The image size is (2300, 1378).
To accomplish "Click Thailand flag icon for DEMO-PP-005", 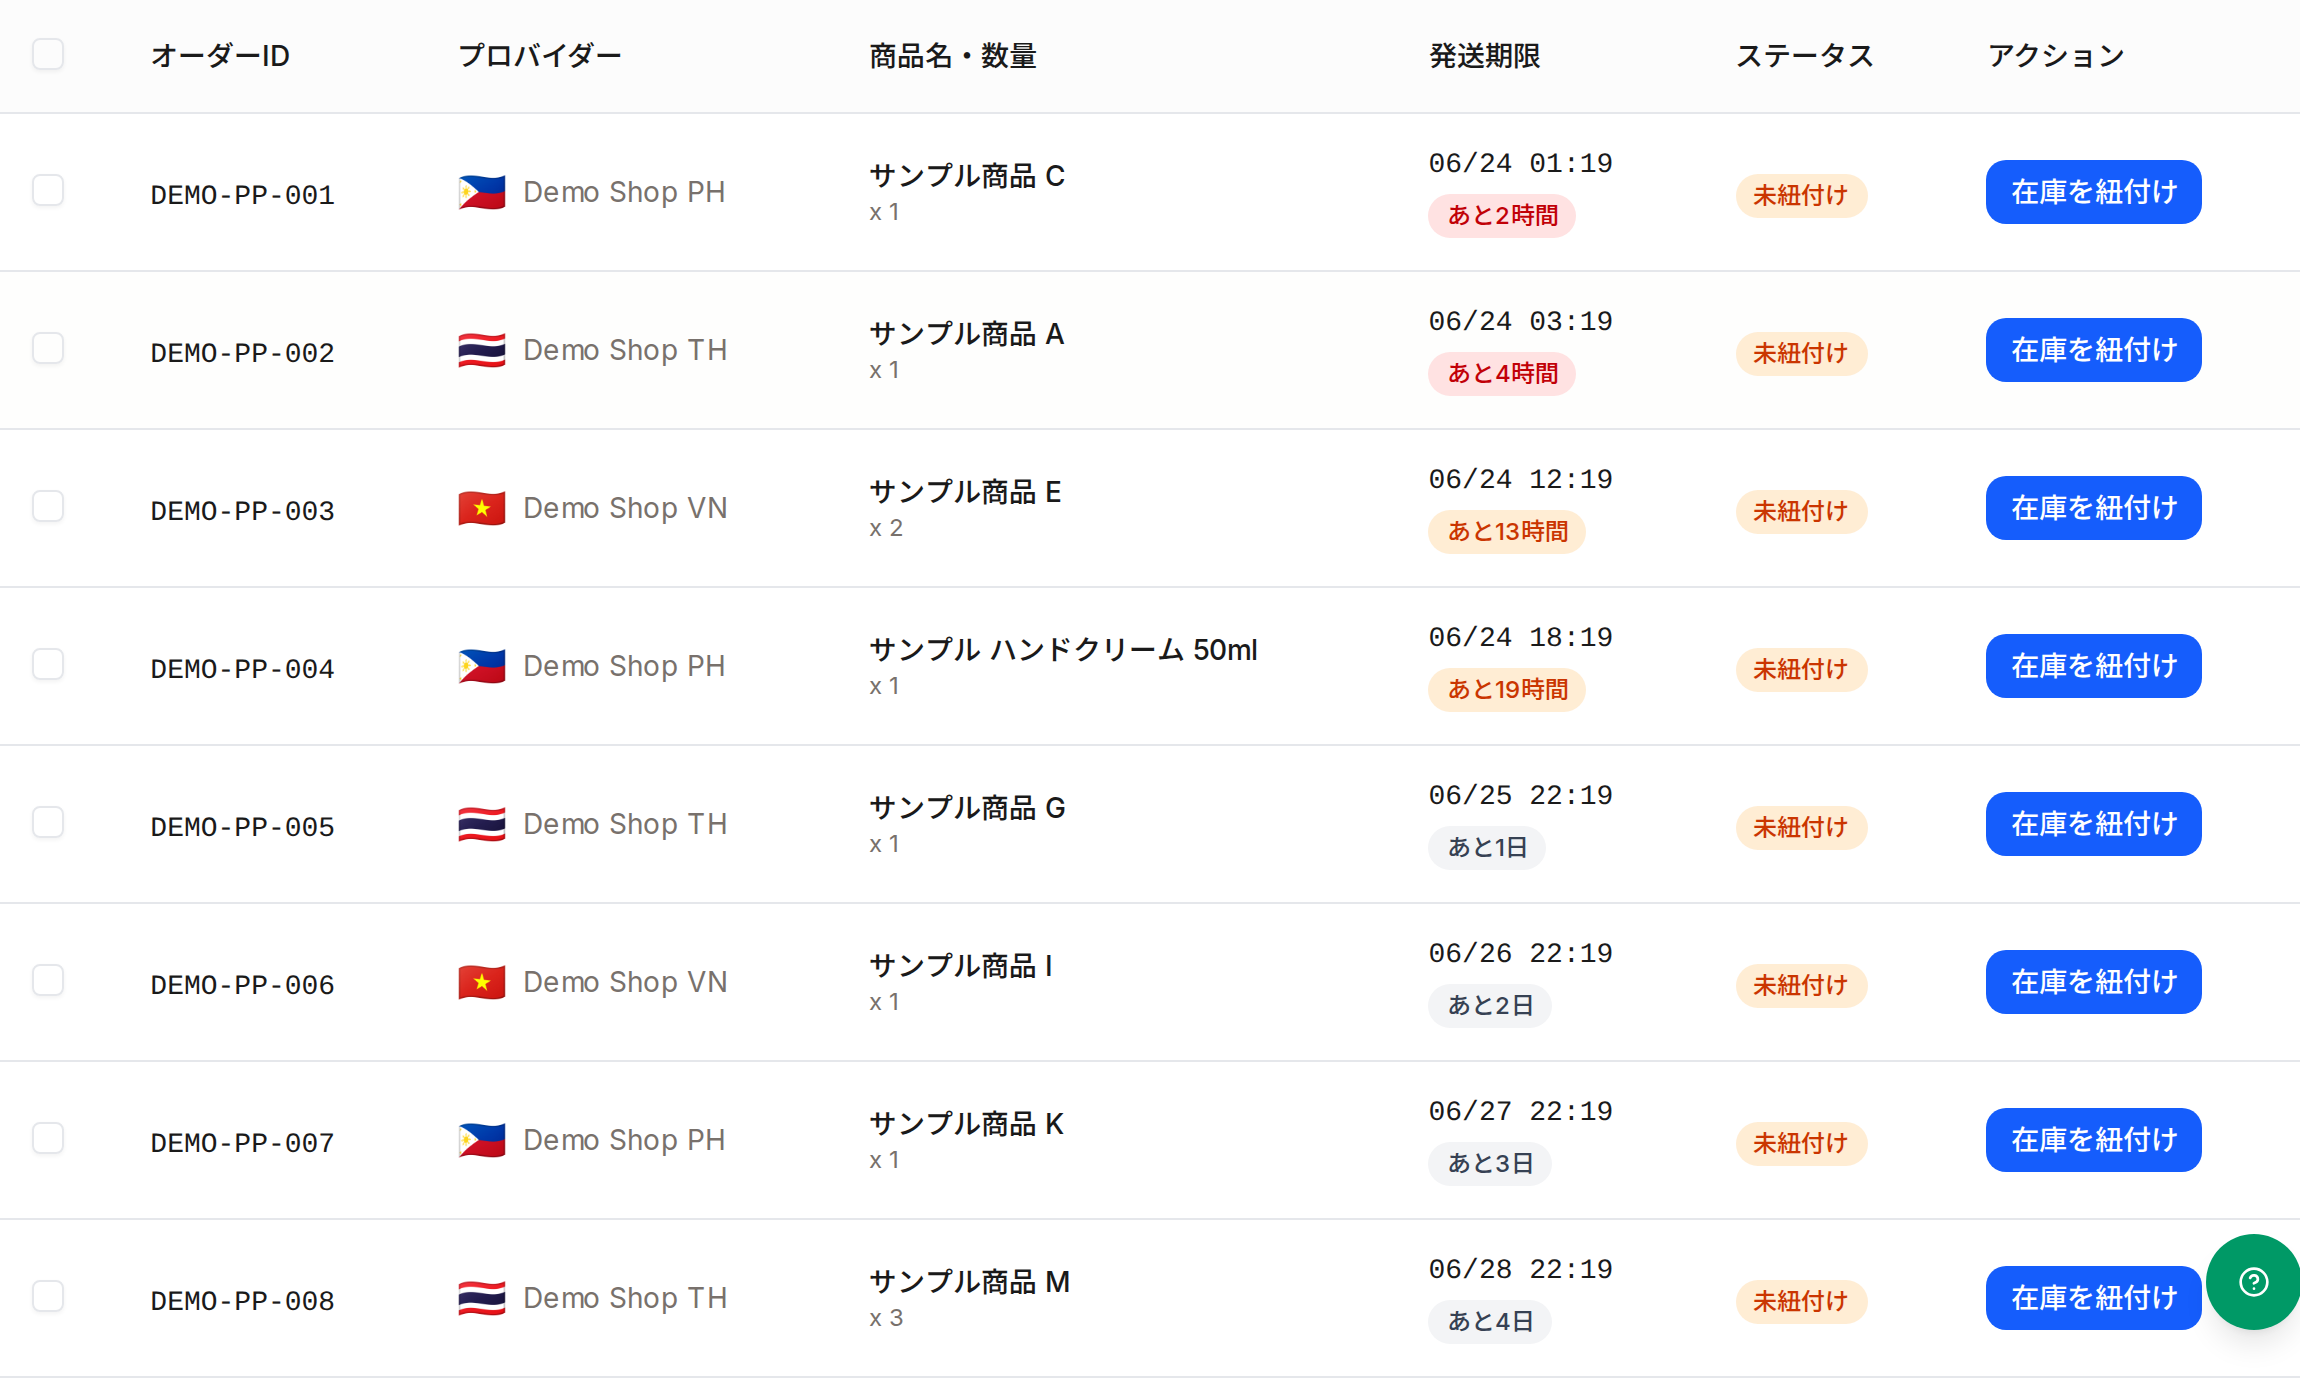I will coord(482,824).
